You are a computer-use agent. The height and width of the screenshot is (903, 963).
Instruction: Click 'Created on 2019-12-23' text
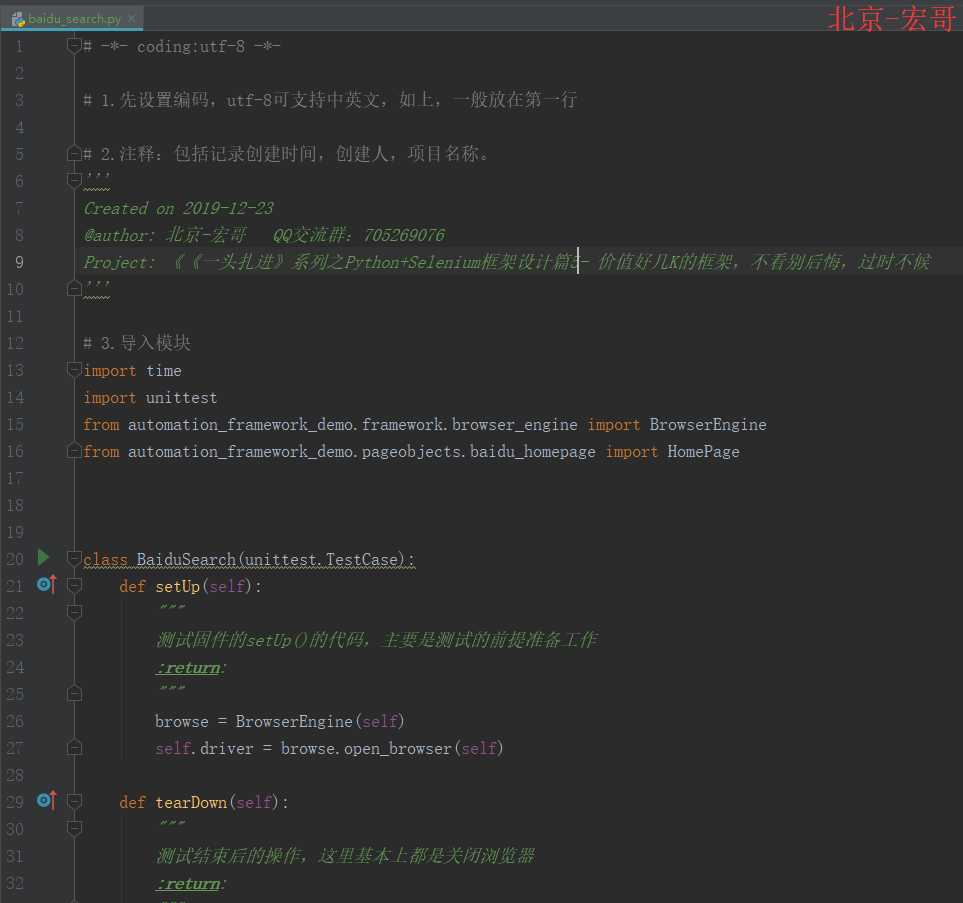178,208
